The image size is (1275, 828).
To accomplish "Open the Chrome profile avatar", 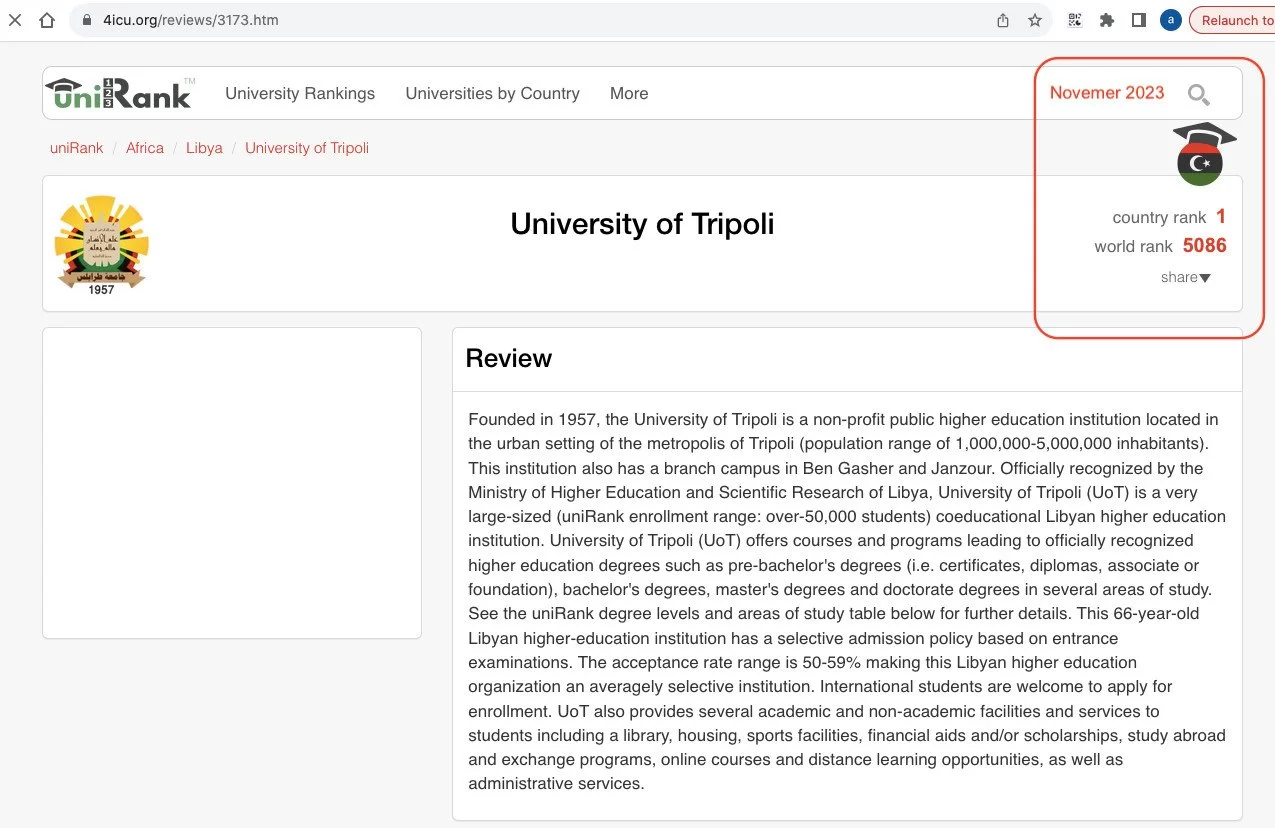I will pyautogui.click(x=1171, y=20).
